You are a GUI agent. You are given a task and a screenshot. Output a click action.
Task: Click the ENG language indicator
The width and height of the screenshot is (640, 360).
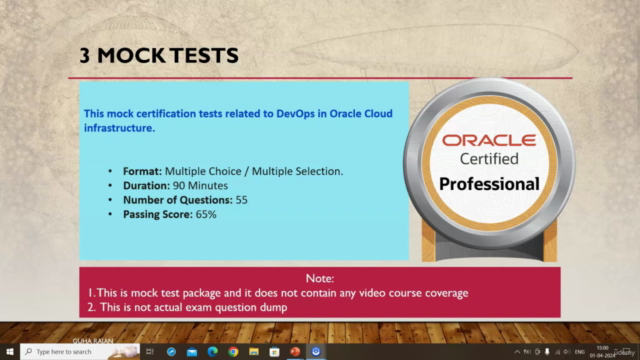580,351
